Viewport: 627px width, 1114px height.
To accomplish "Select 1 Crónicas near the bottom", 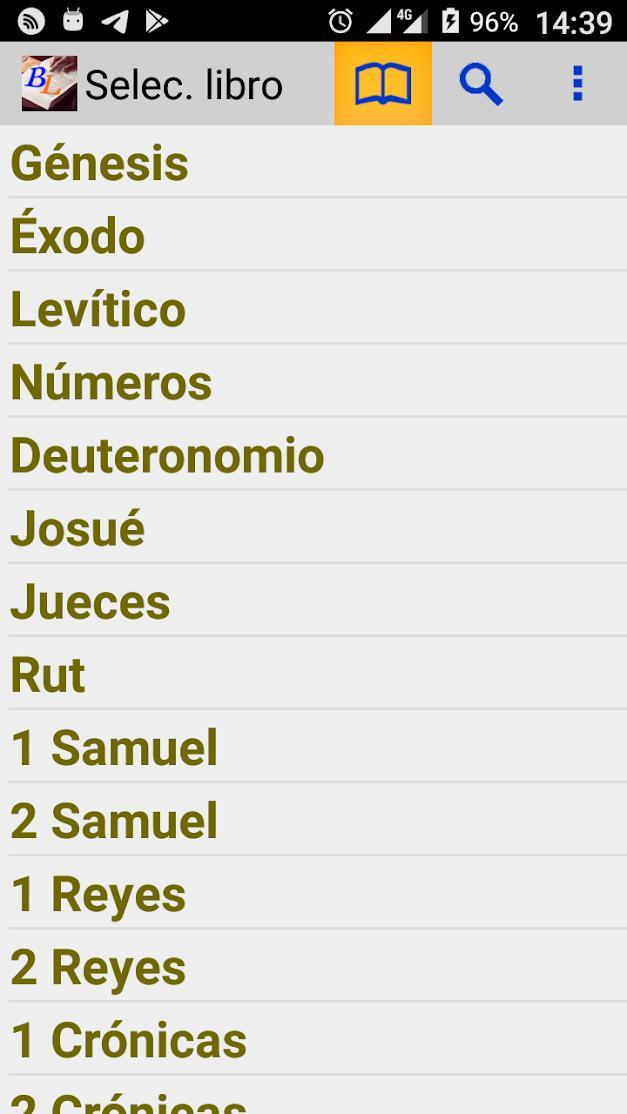I will (x=128, y=1040).
